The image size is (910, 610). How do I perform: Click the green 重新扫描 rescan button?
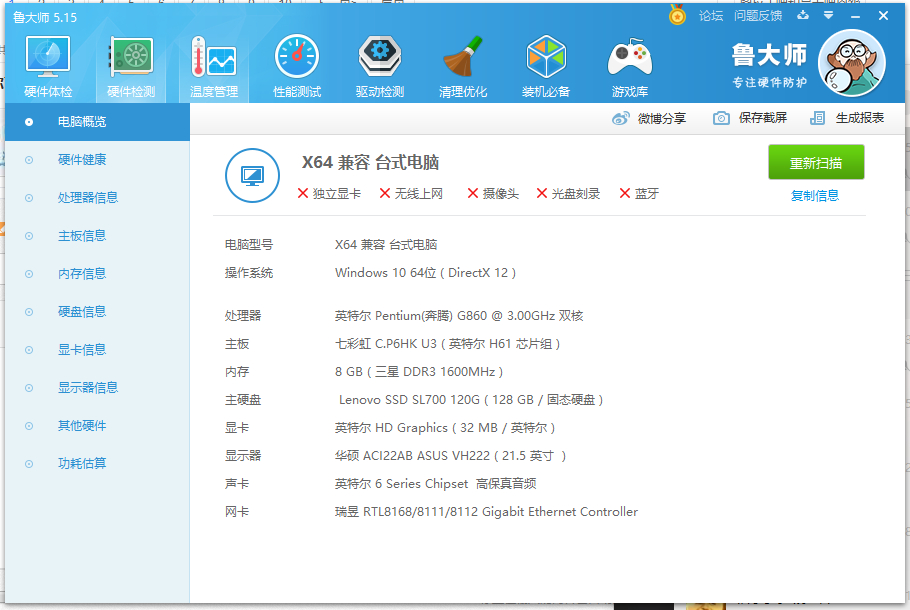click(x=816, y=163)
